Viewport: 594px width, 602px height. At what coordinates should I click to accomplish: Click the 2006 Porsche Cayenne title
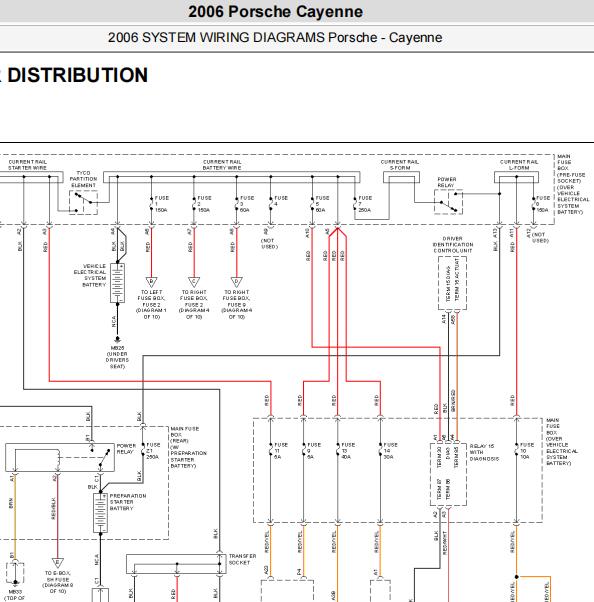275,12
